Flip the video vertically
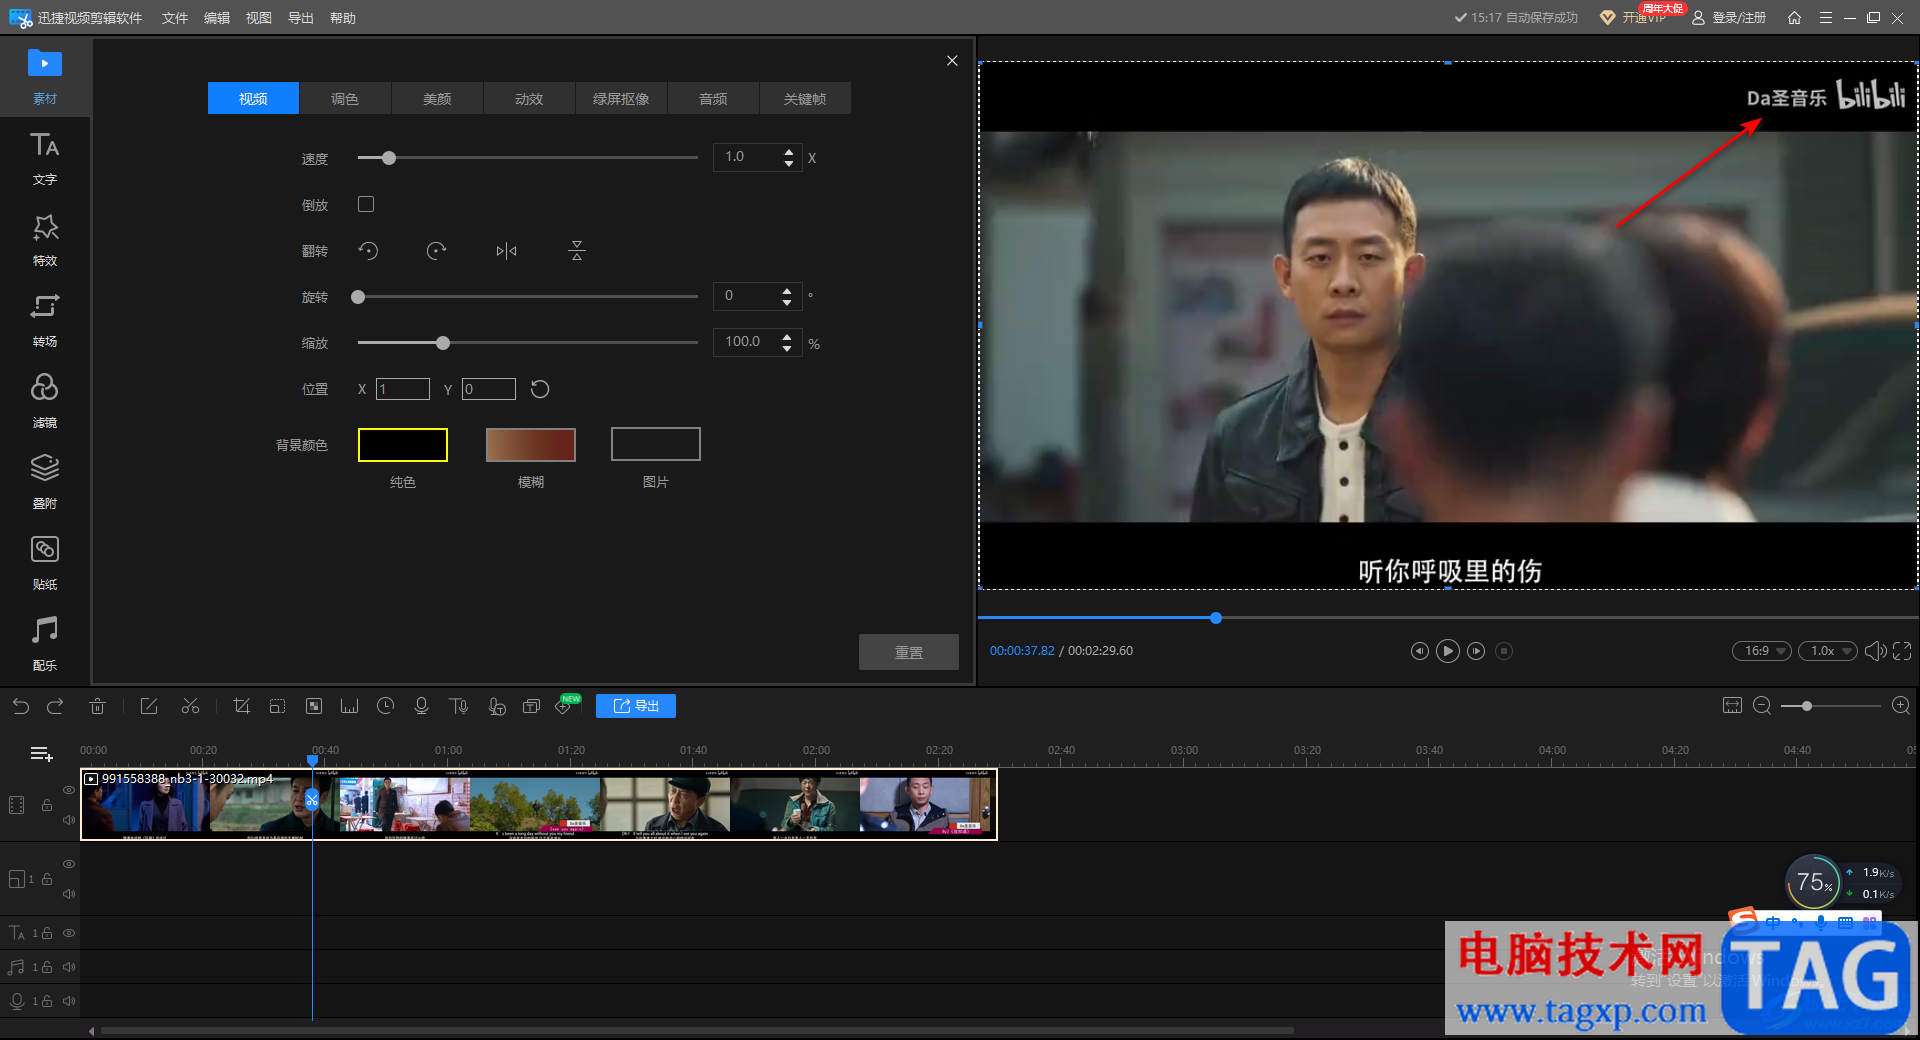This screenshot has height=1040, width=1920. tap(577, 251)
